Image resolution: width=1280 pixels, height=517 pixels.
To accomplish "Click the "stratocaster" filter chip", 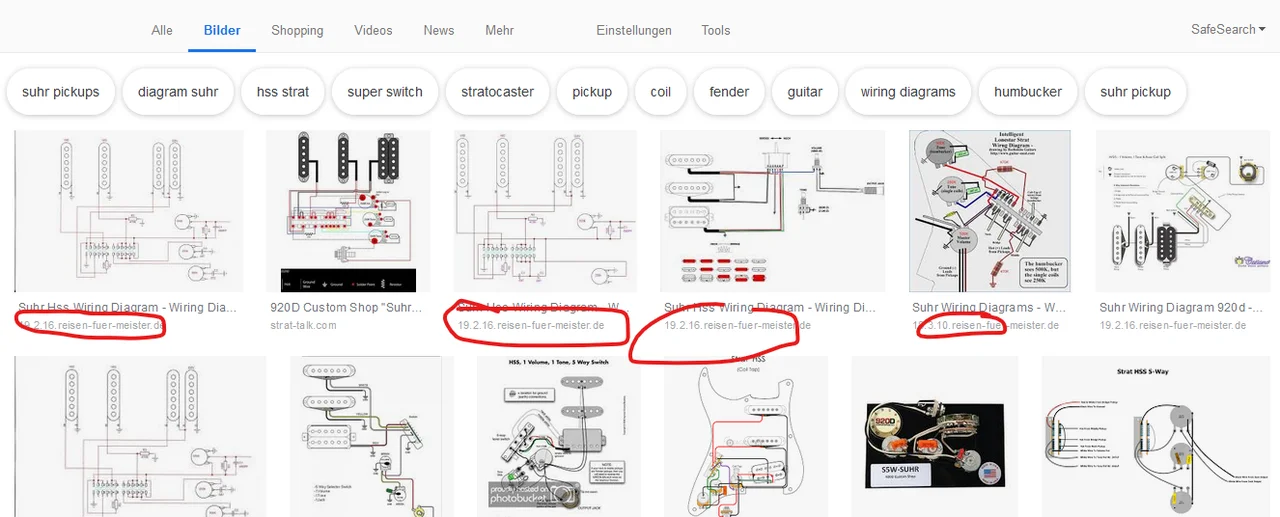I will pyautogui.click(x=497, y=92).
